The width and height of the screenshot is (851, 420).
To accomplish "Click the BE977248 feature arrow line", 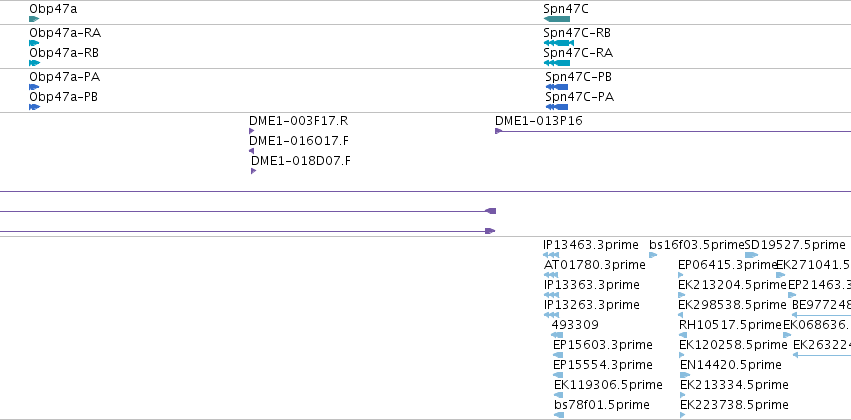I will pos(822,315).
